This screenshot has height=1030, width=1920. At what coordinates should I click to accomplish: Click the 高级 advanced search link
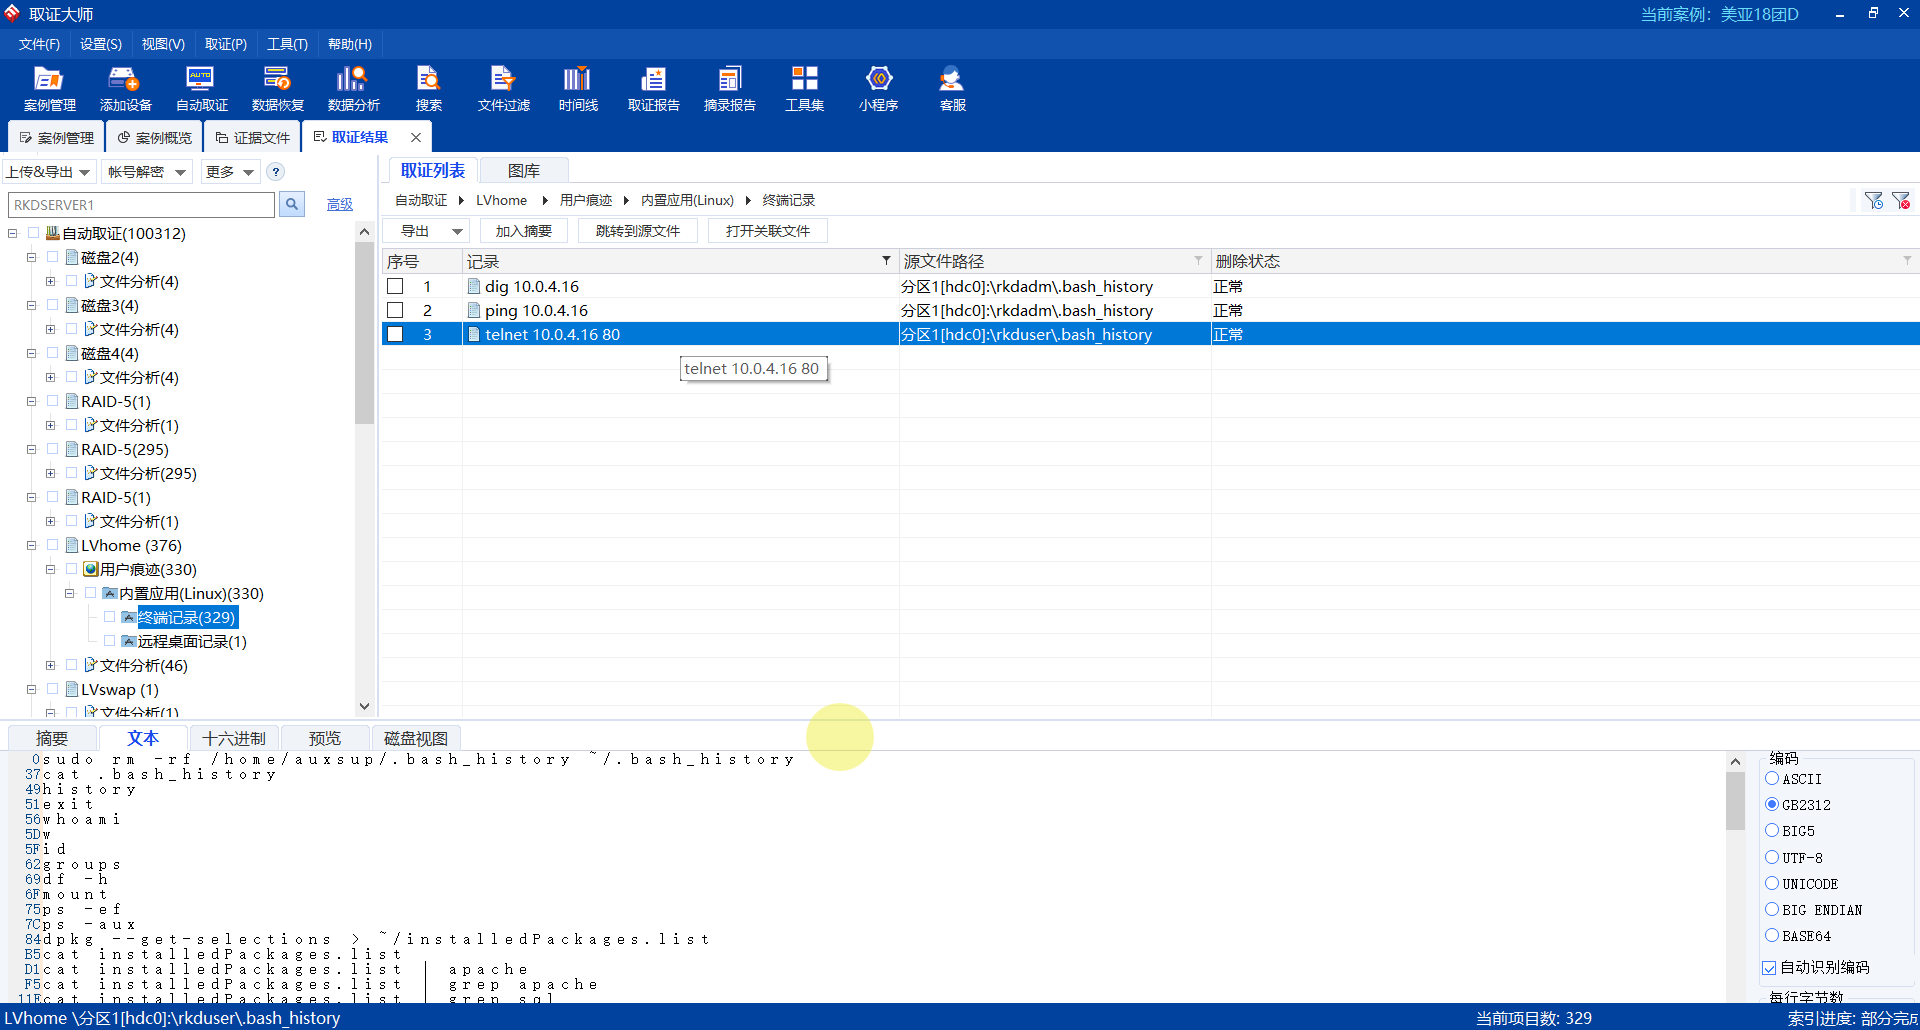pyautogui.click(x=340, y=205)
